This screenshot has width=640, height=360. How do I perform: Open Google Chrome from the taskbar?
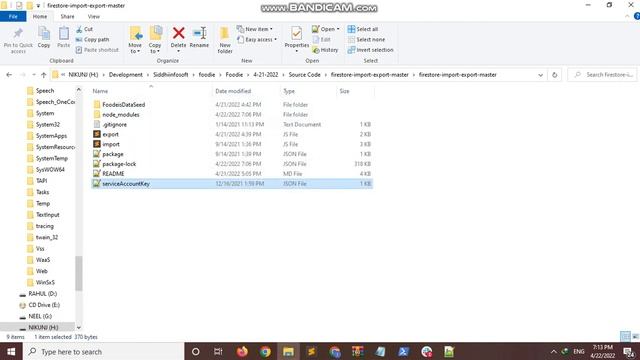(x=265, y=351)
